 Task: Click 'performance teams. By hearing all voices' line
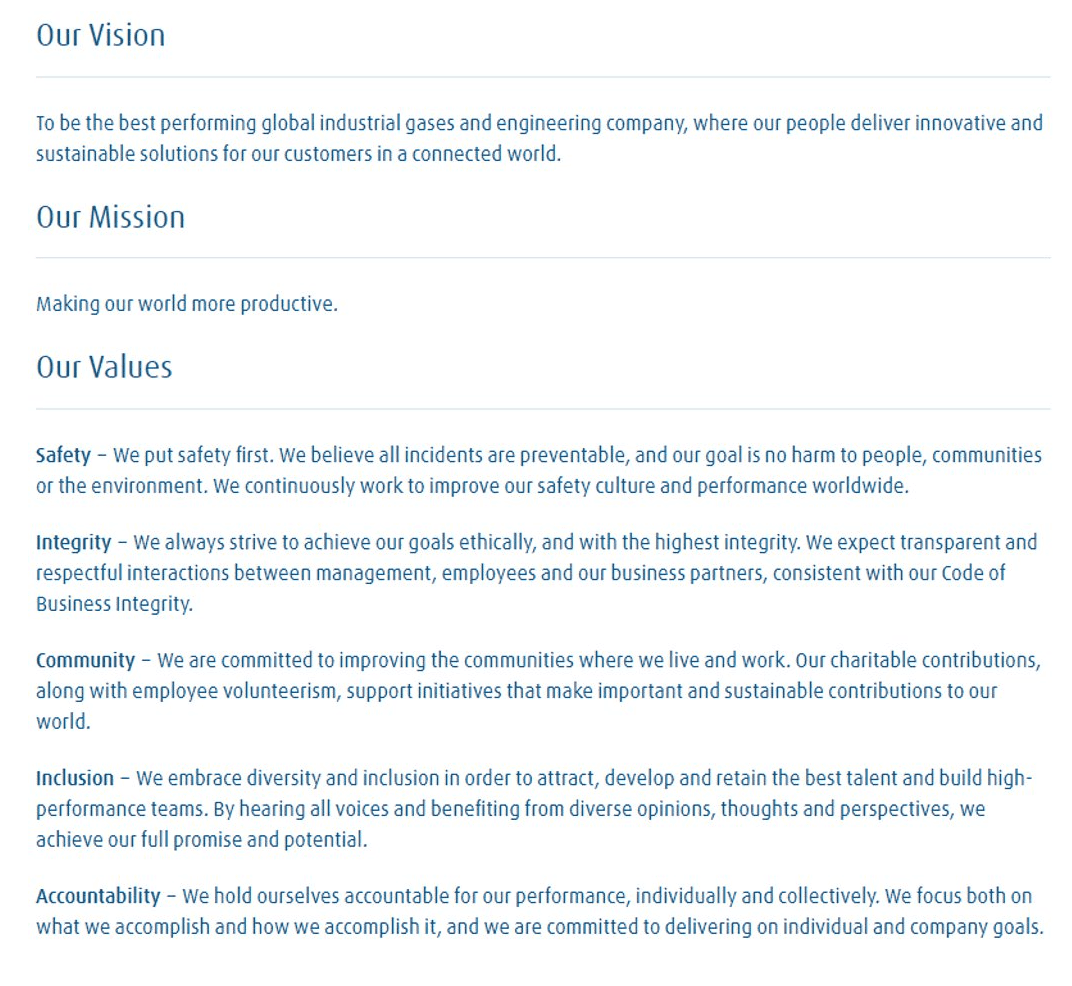pyautogui.click(x=511, y=810)
